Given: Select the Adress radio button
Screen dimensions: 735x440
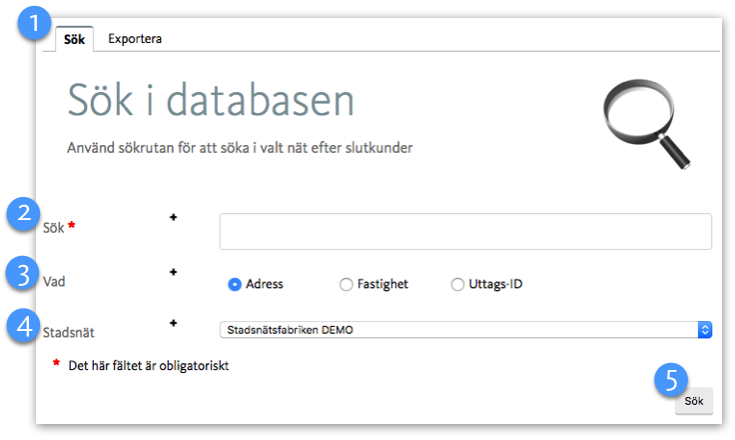Looking at the screenshot, I should 235,284.
